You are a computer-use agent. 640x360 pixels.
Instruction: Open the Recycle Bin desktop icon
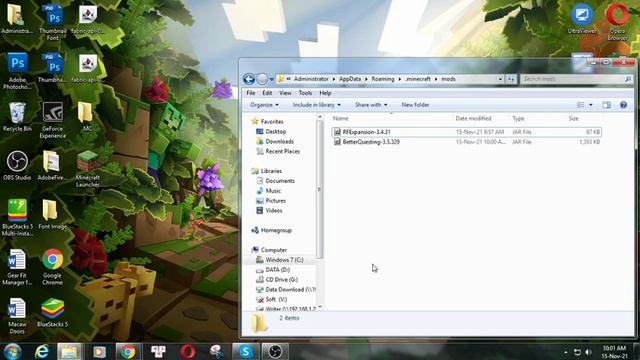pos(17,117)
